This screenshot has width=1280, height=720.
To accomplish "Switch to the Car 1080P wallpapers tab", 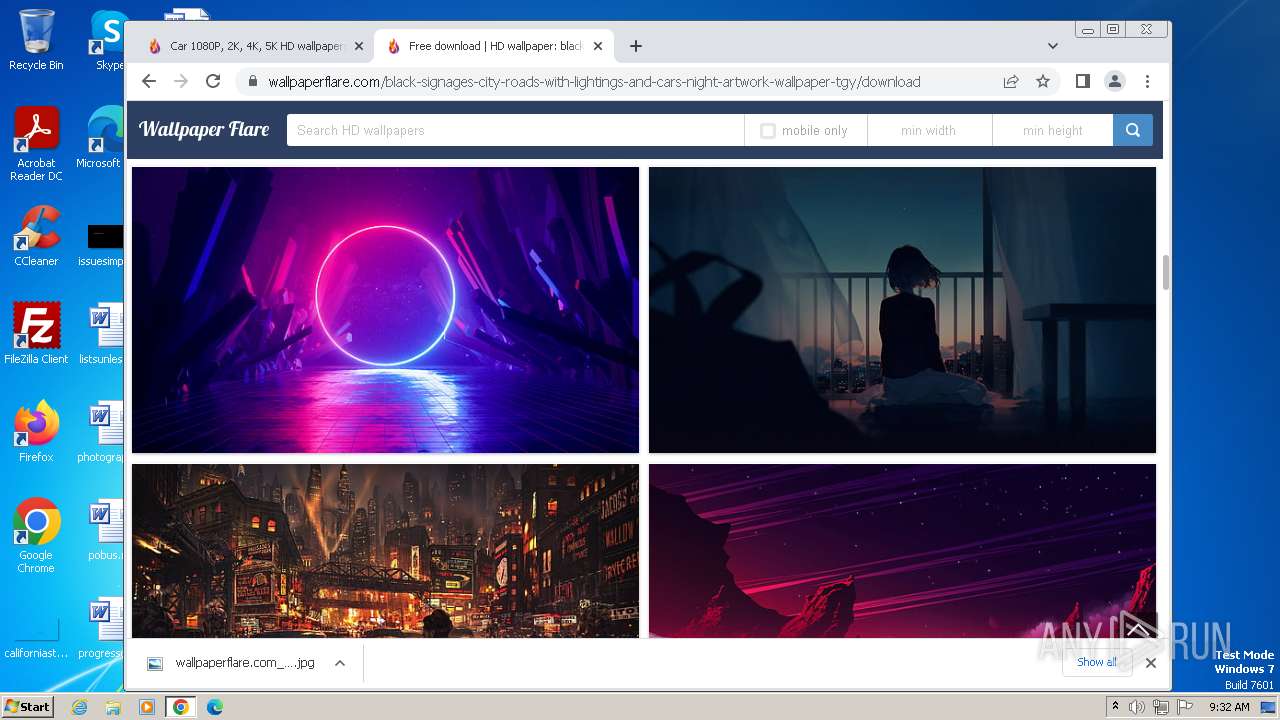I will 254,46.
